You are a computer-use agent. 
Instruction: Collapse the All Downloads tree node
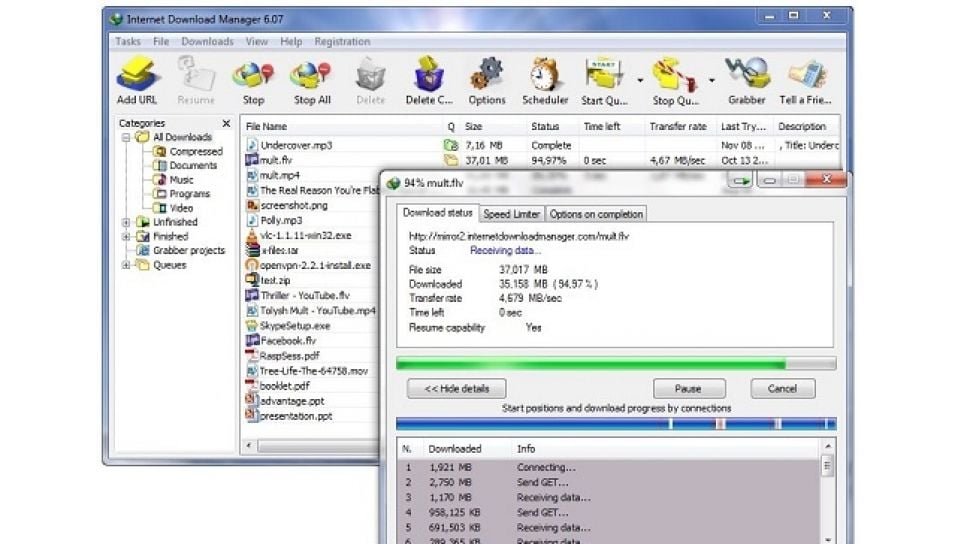click(126, 137)
